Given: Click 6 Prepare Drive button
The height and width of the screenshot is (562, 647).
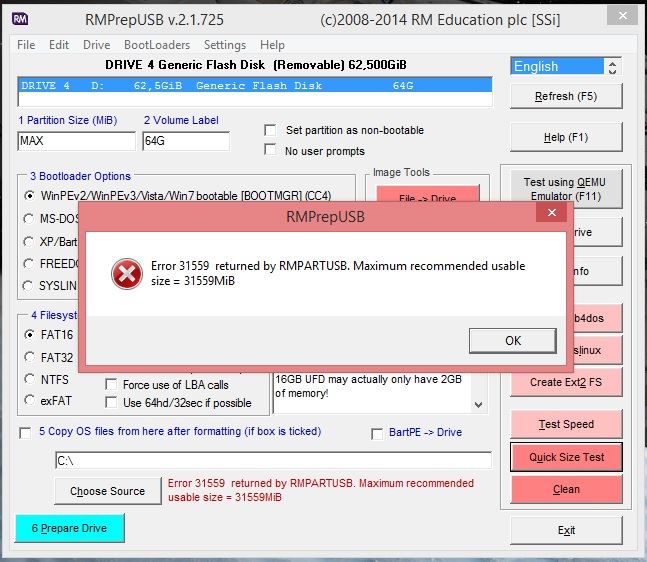Looking at the screenshot, I should pos(70,528).
